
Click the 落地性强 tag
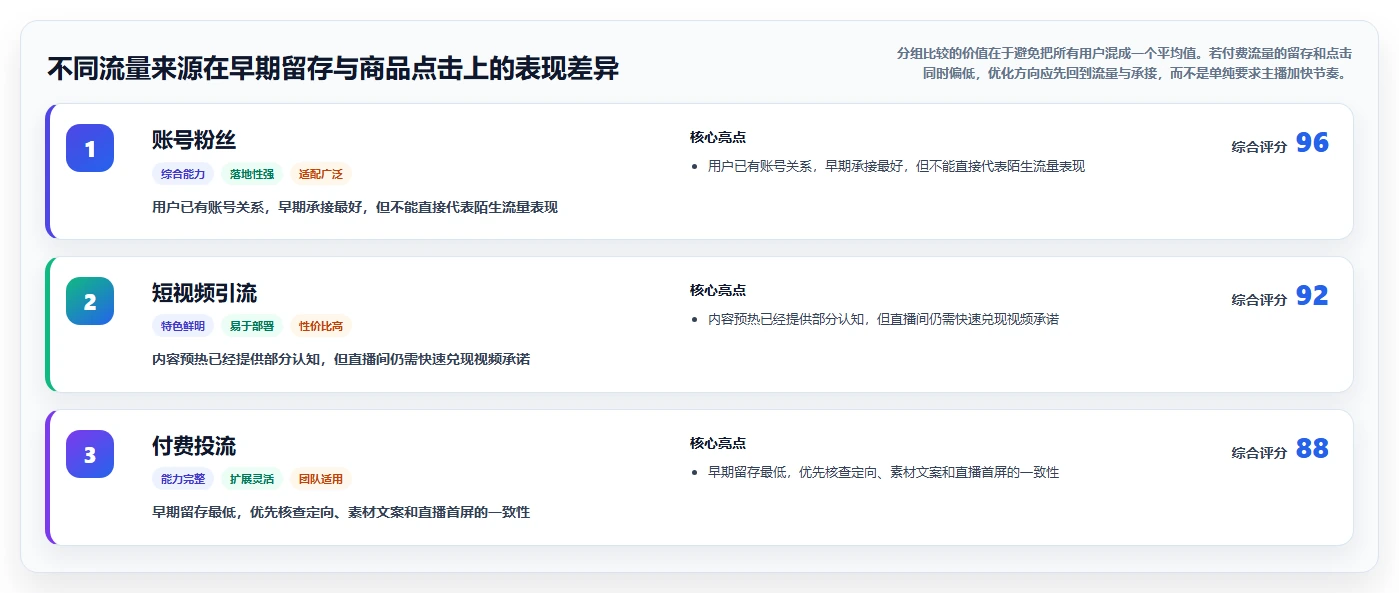pos(252,174)
